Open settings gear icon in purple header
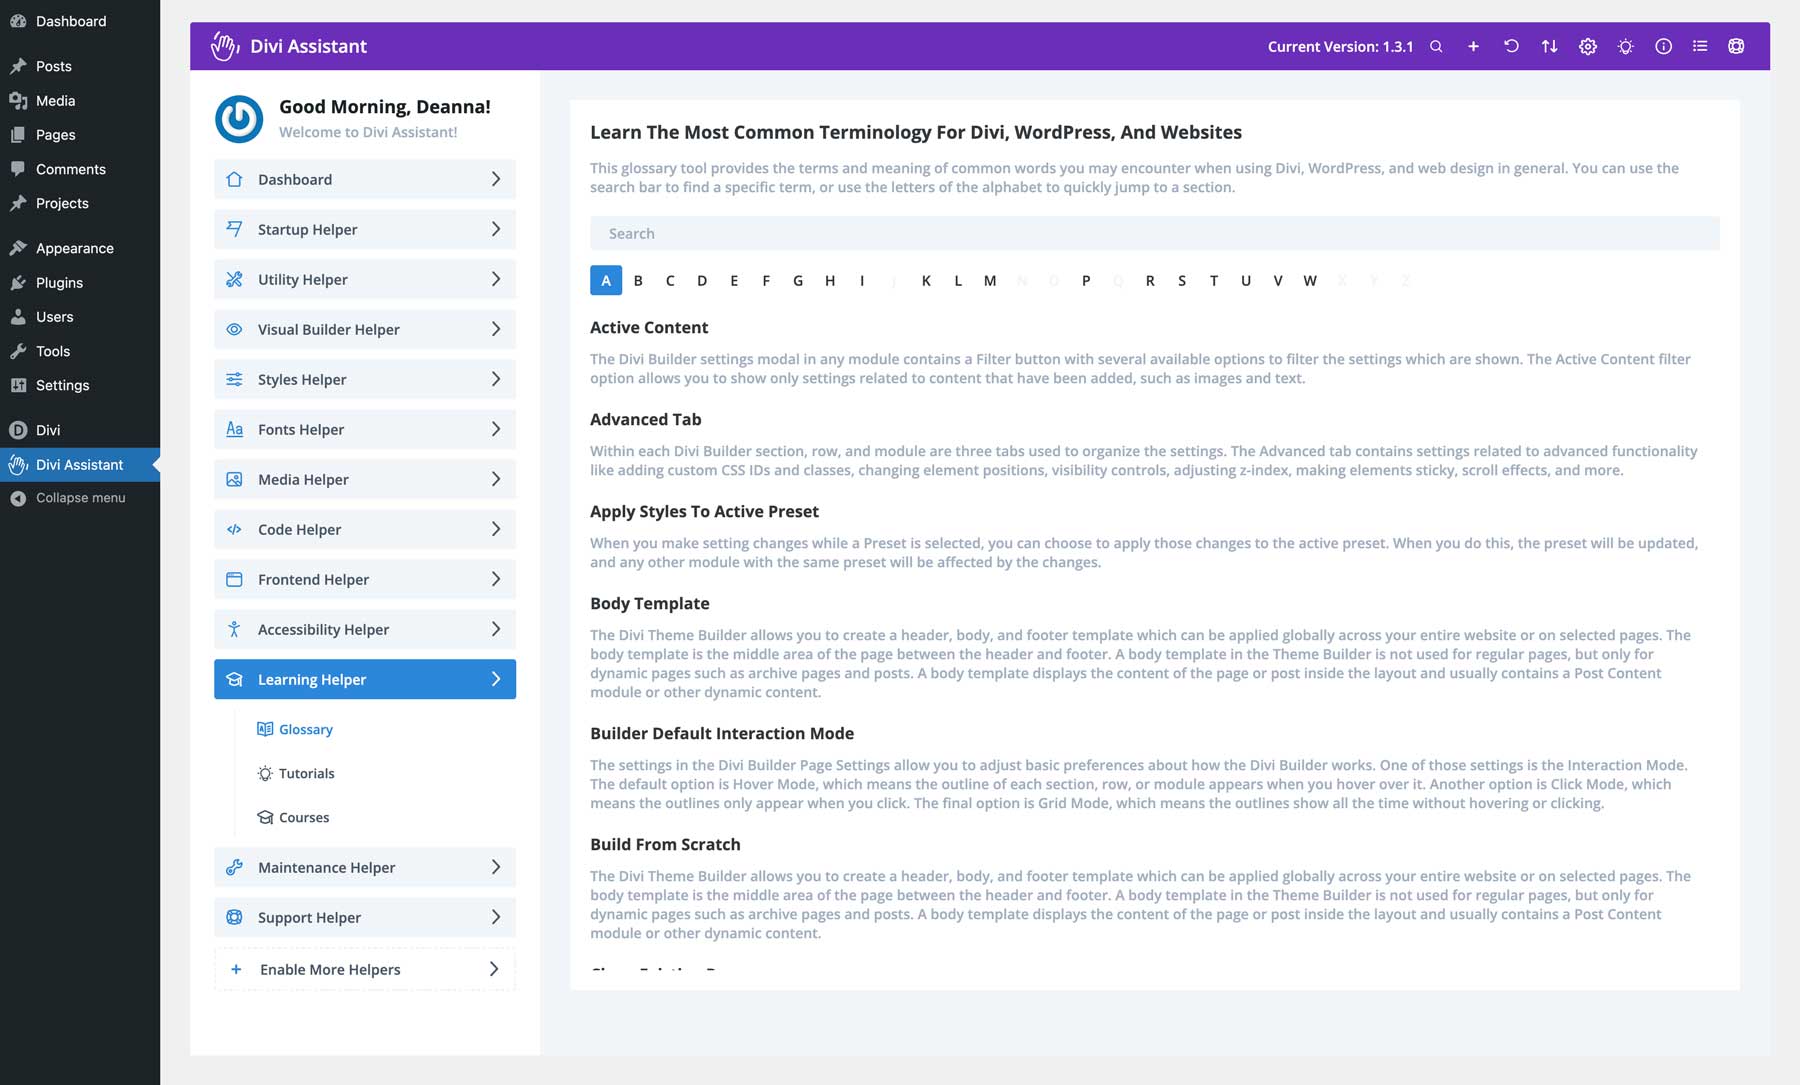1800x1085 pixels. click(1588, 46)
